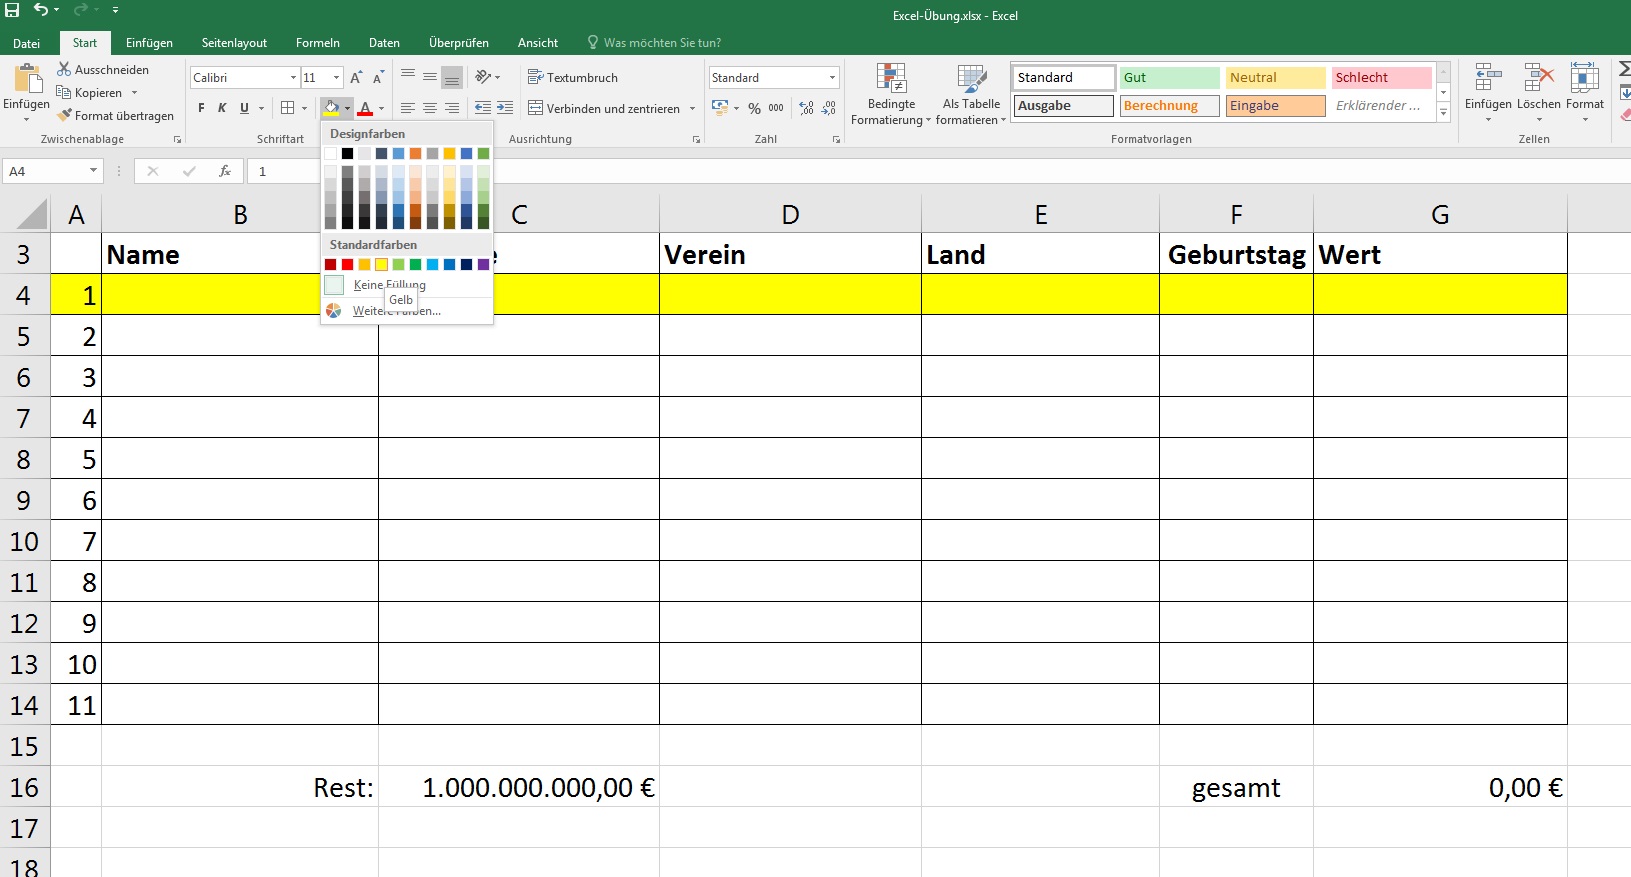Toggle underline formatting (U button)
This screenshot has height=877, width=1631.
(244, 108)
